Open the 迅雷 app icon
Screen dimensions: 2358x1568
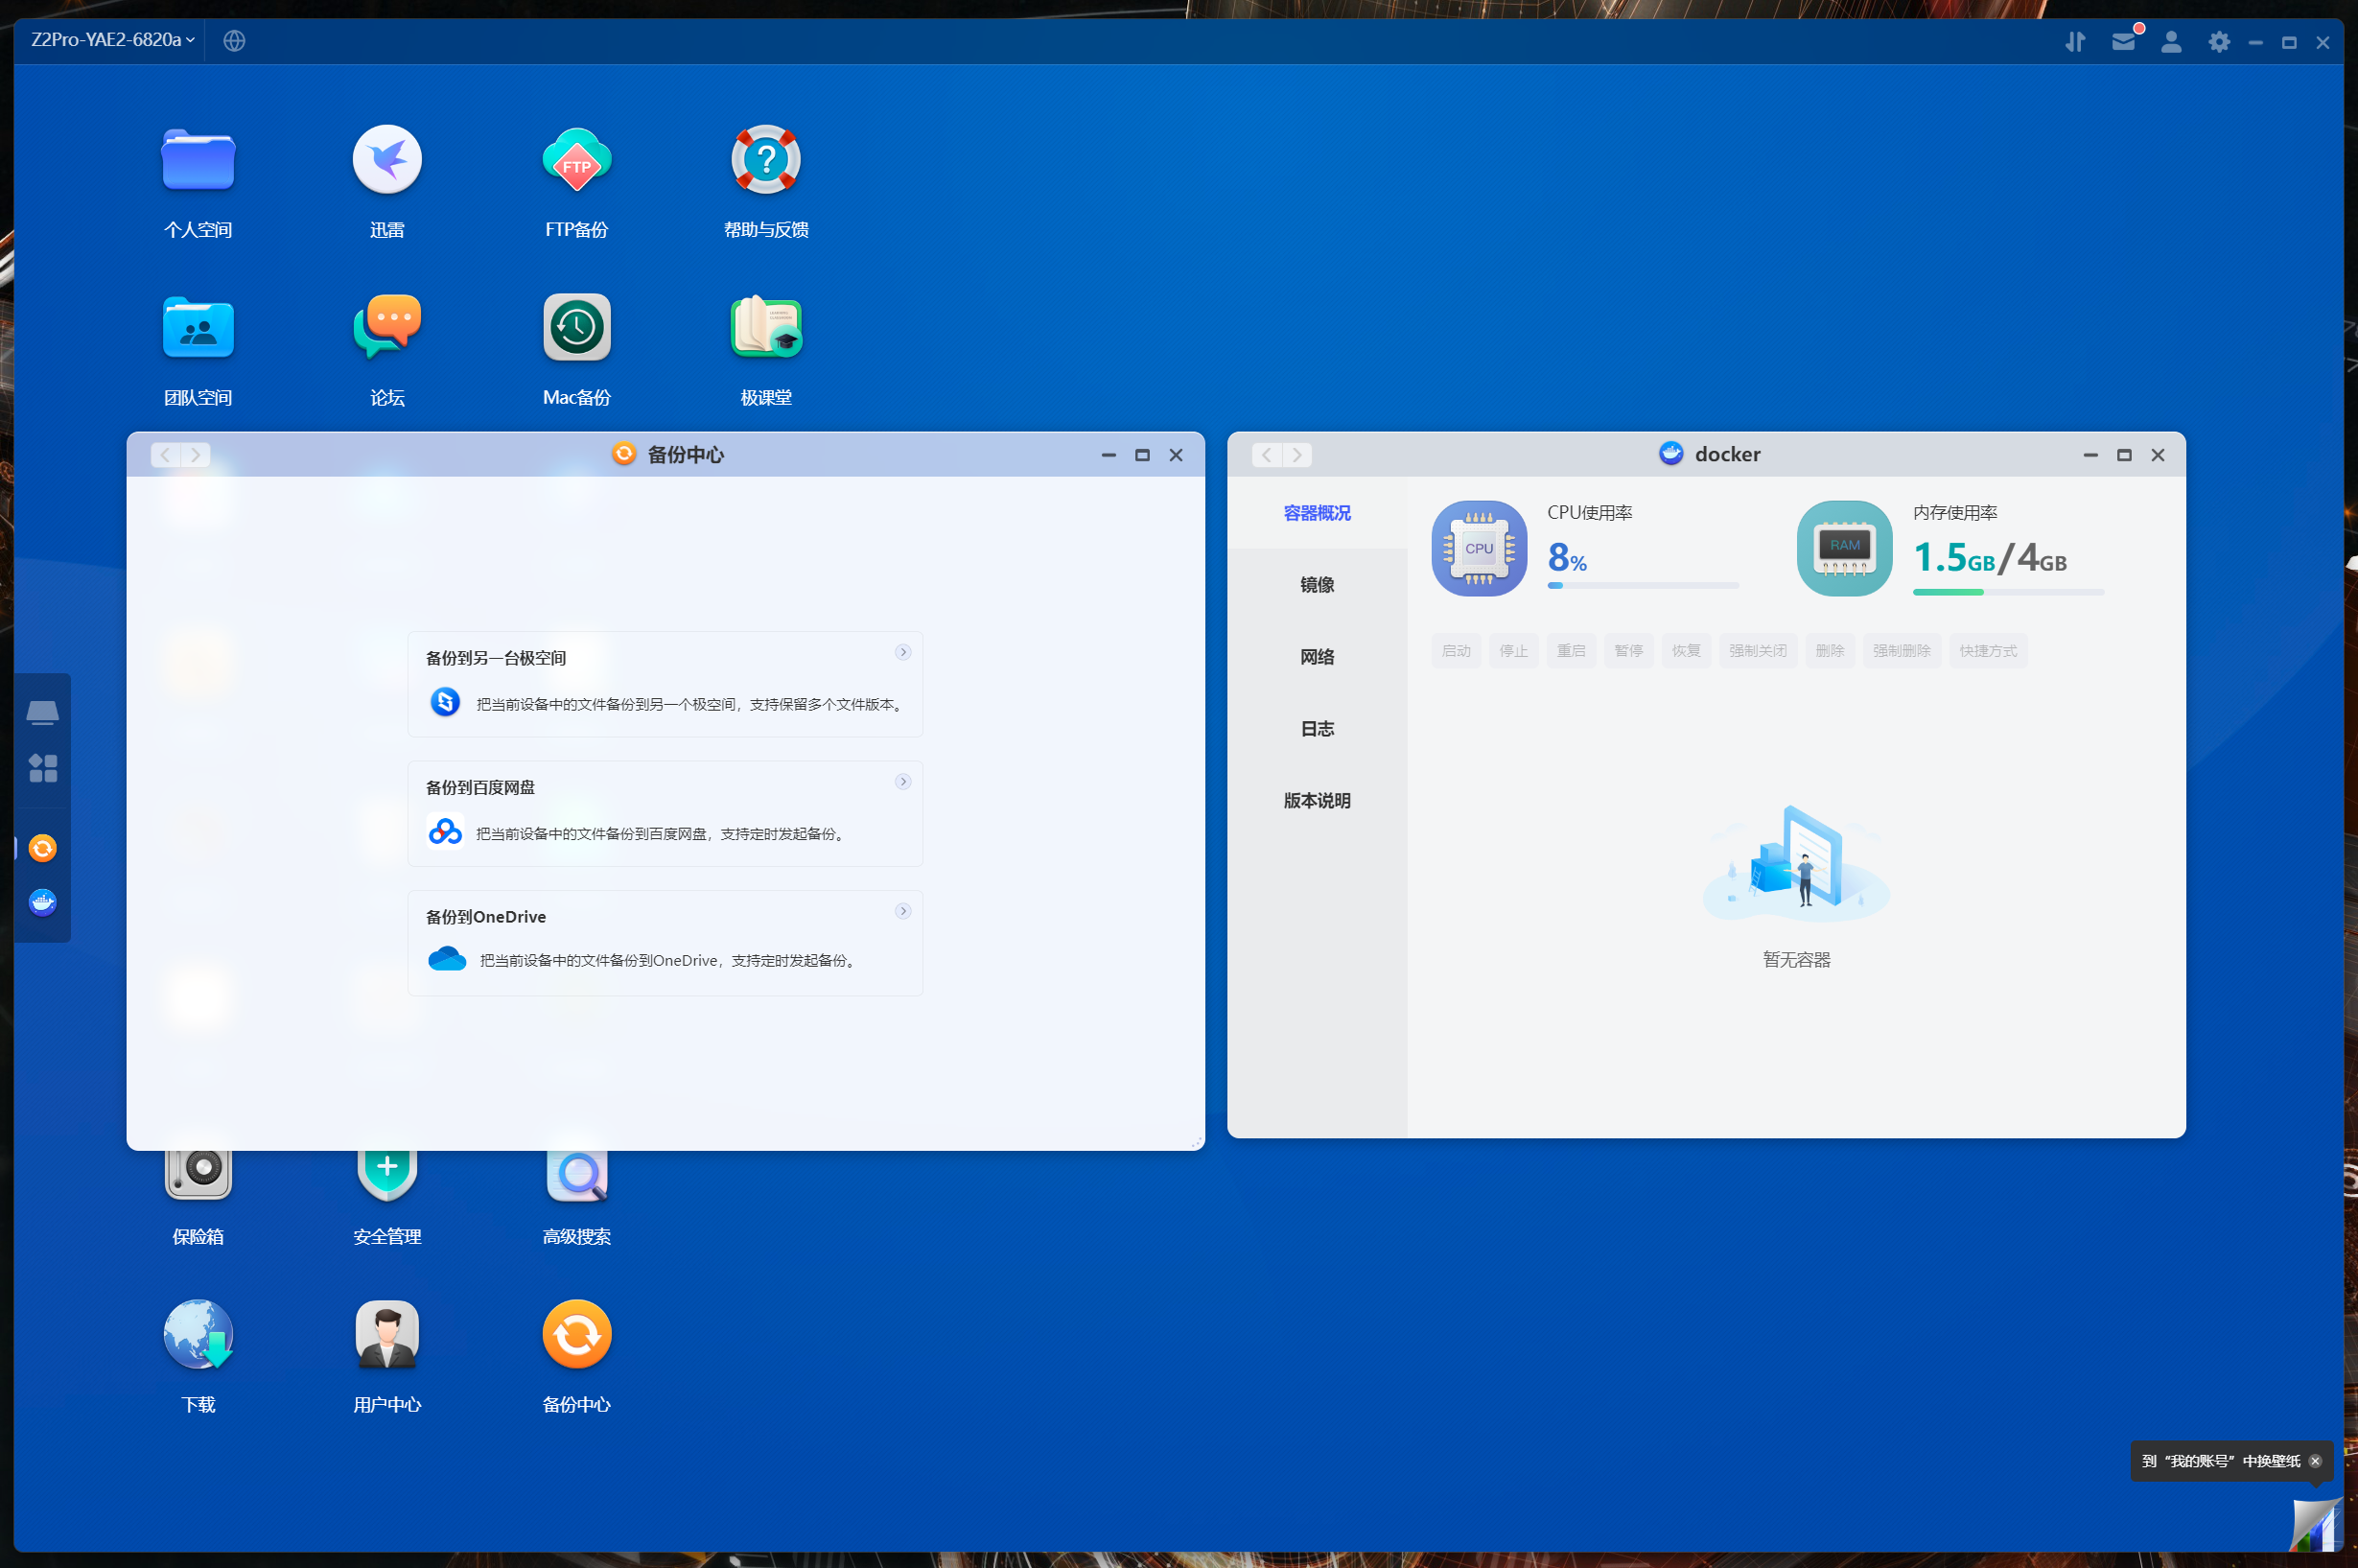coord(387,160)
